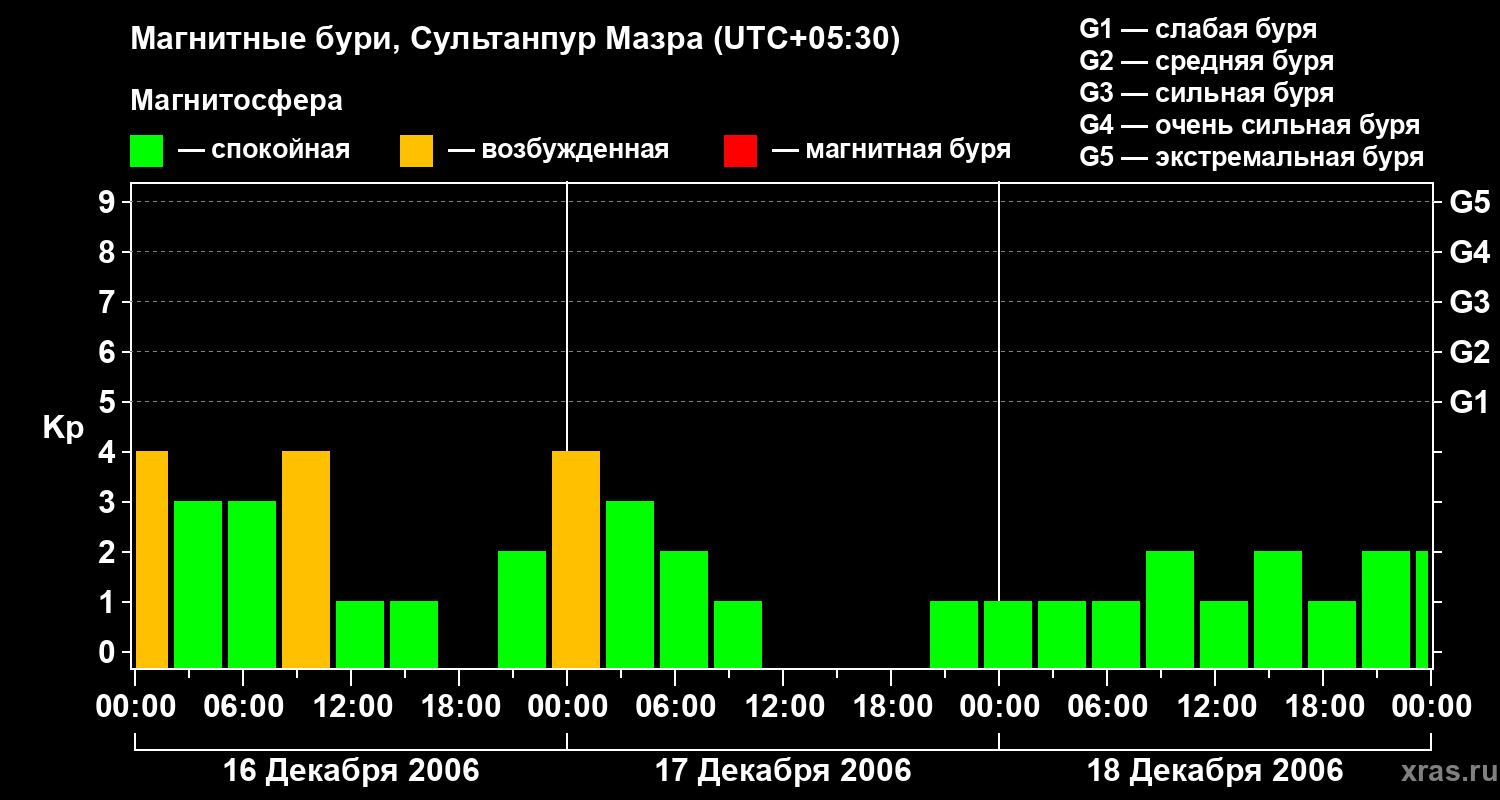1500x800 pixels.
Task: Click the green Kp 1 bar late on 17 December
Action: [x=954, y=635]
